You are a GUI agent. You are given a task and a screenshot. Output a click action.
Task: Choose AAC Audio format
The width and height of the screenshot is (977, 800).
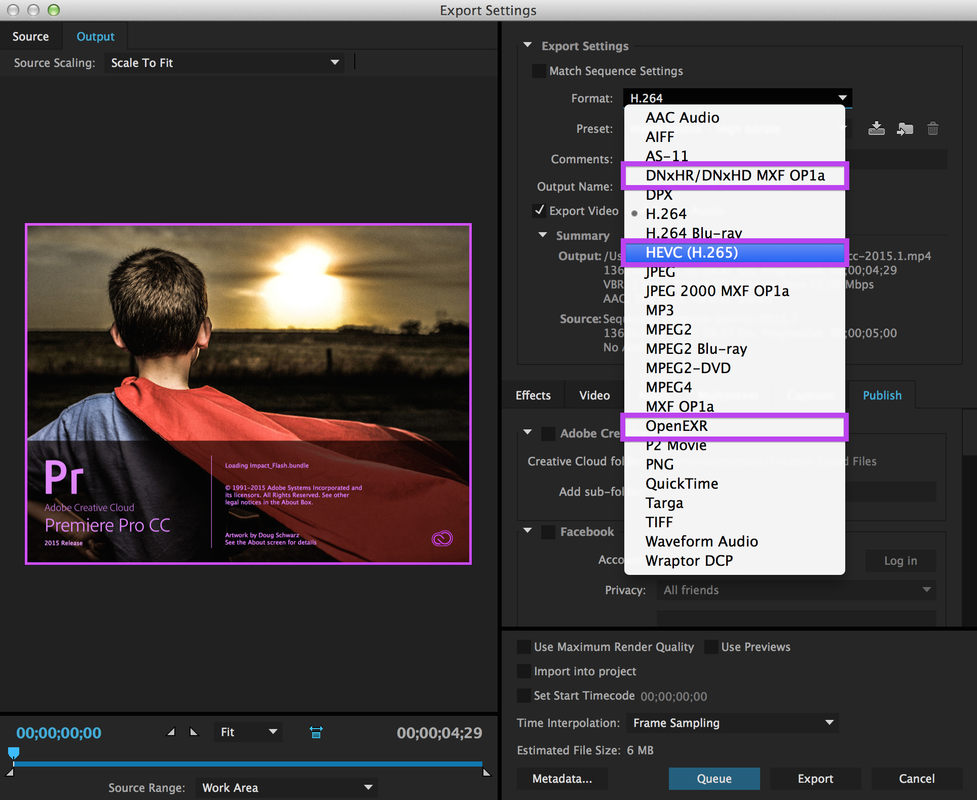click(x=735, y=117)
